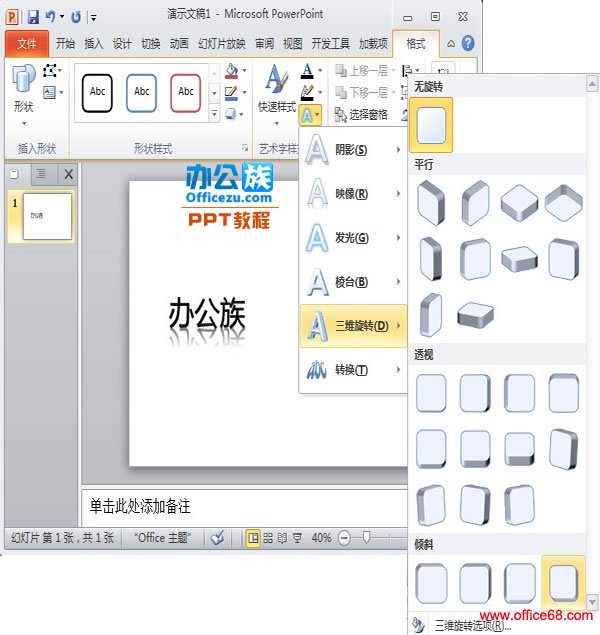Viewport: 600px width, 635px height.
Task: Open the Edit Shape dropdown arrow
Action: pyautogui.click(x=60, y=71)
